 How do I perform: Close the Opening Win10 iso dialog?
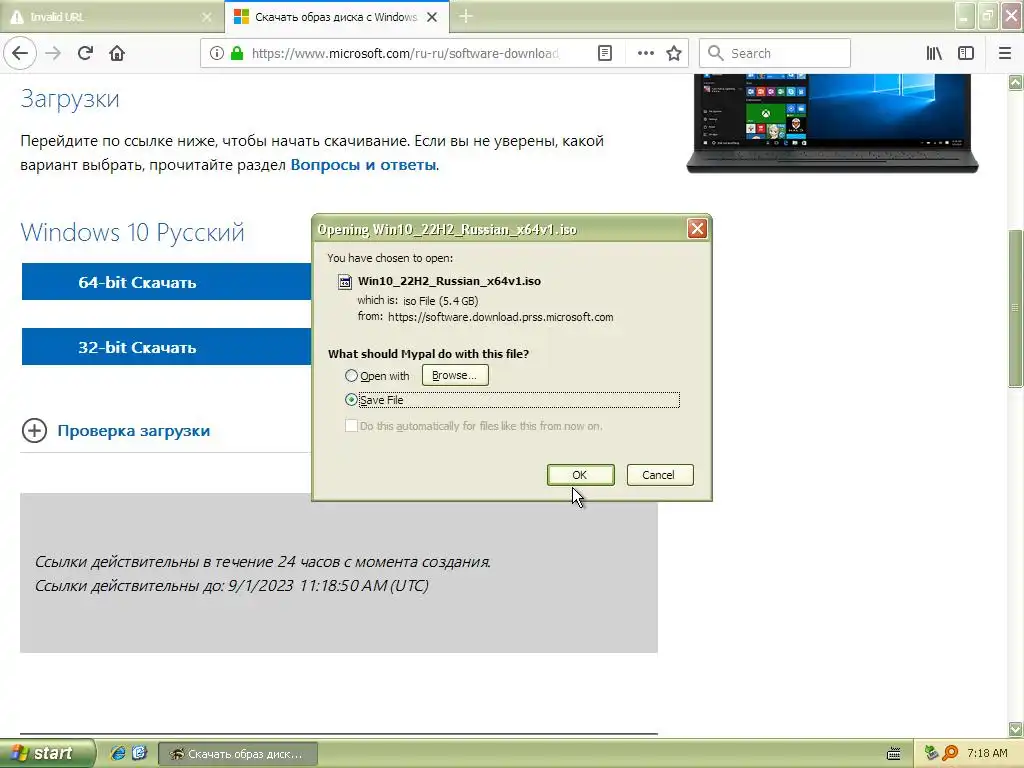coord(697,229)
